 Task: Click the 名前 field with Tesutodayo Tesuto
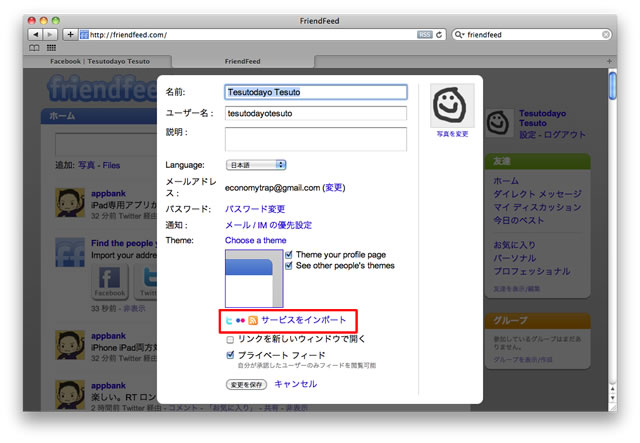pyautogui.click(x=316, y=92)
